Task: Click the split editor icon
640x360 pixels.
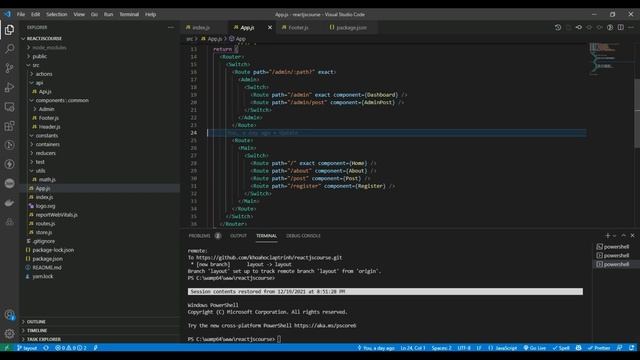Action: click(620, 27)
